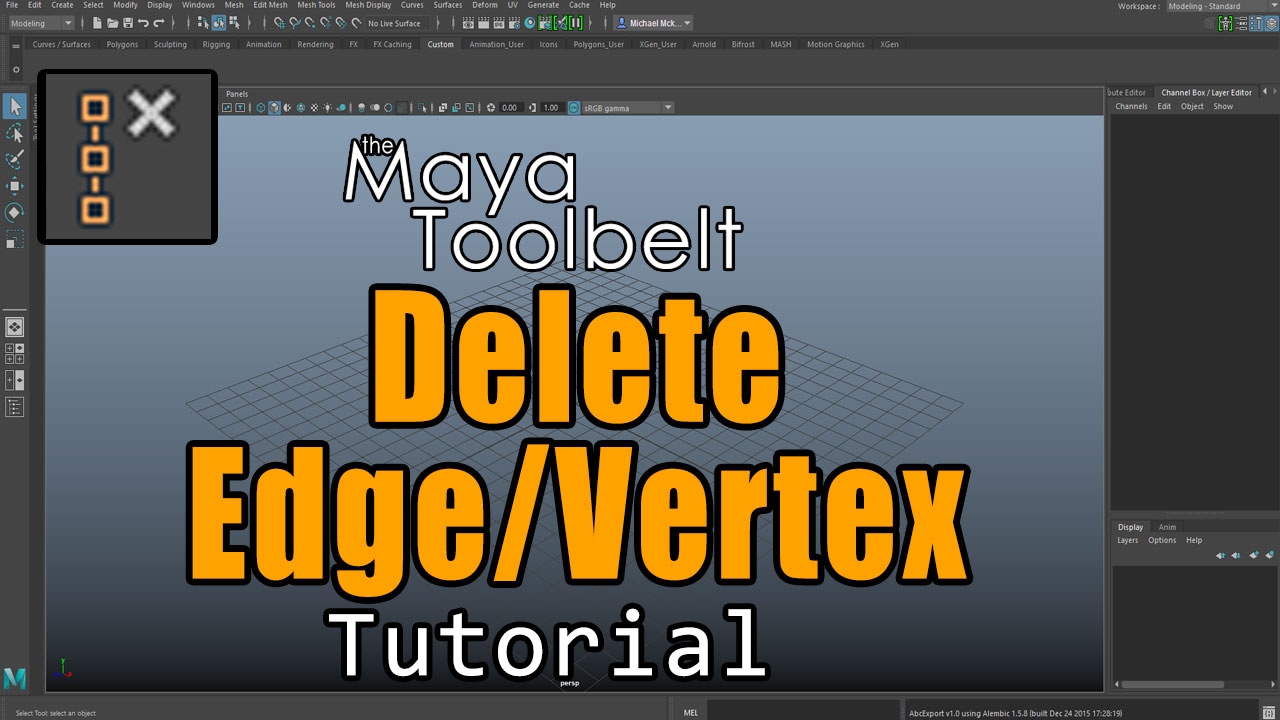Open the sRGB gamma view transform dropdown

[x=629, y=107]
